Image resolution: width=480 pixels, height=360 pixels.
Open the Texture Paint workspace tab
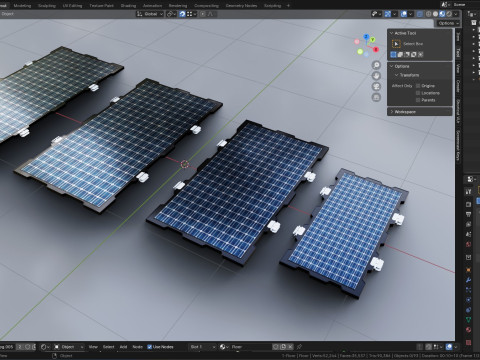point(101,5)
